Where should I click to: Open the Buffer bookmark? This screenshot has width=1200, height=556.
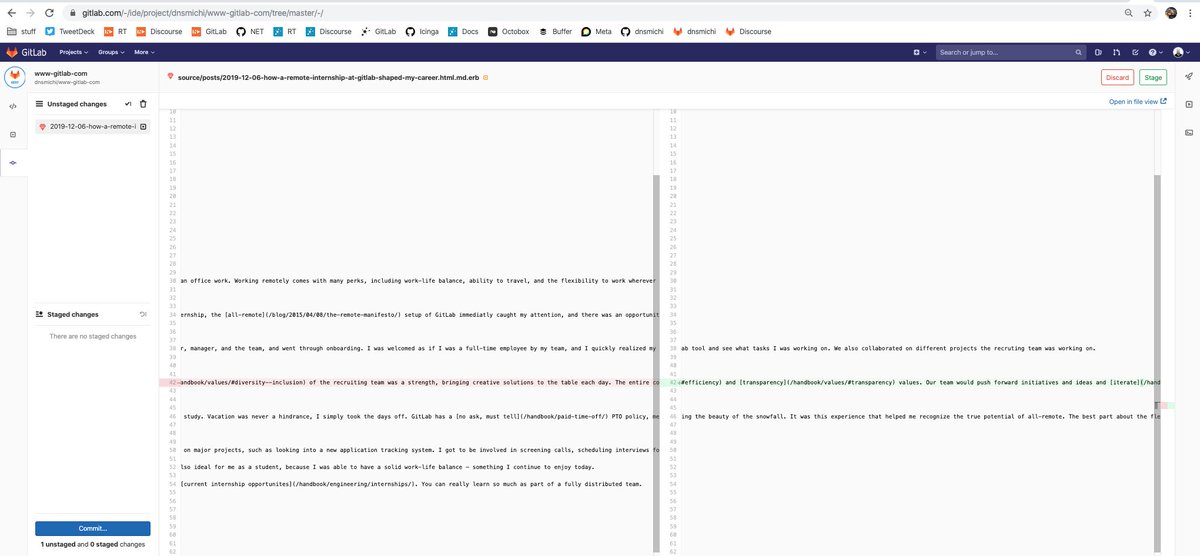click(x=555, y=31)
